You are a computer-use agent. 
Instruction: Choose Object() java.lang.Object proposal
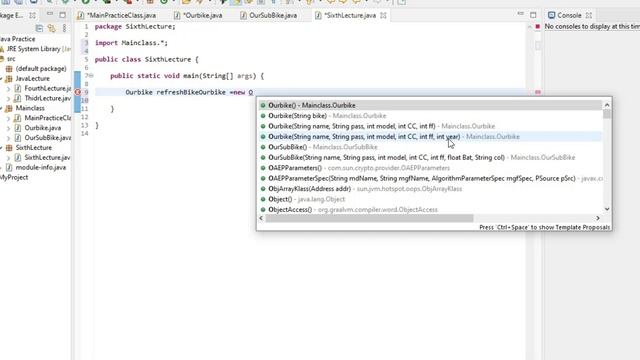coord(430,199)
